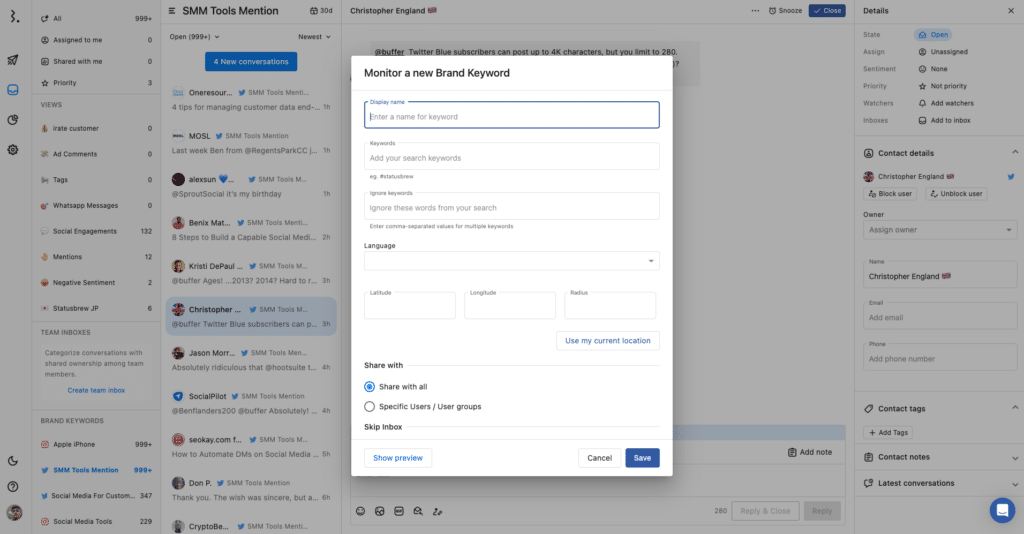Click Add to inbox option
1024x534 pixels.
944,120
